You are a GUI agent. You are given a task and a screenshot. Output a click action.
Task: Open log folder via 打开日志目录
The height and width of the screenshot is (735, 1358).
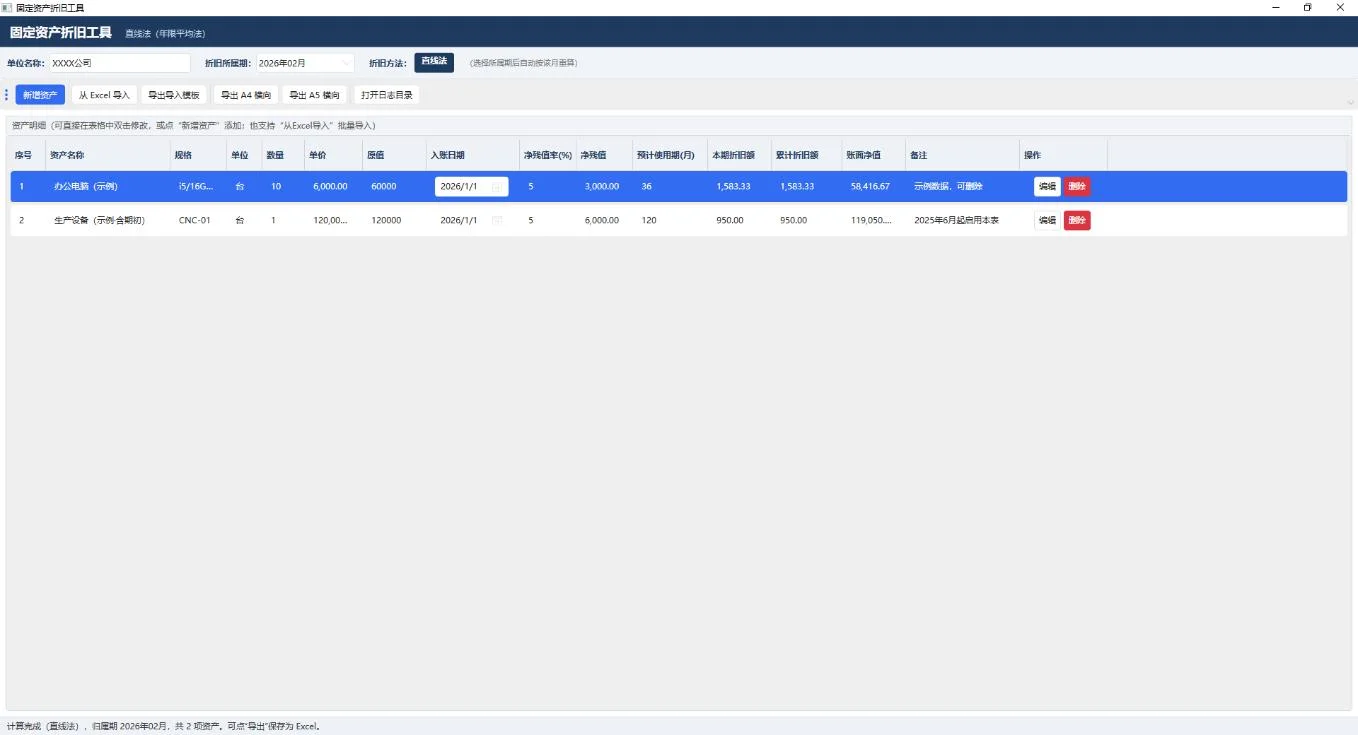(387, 95)
